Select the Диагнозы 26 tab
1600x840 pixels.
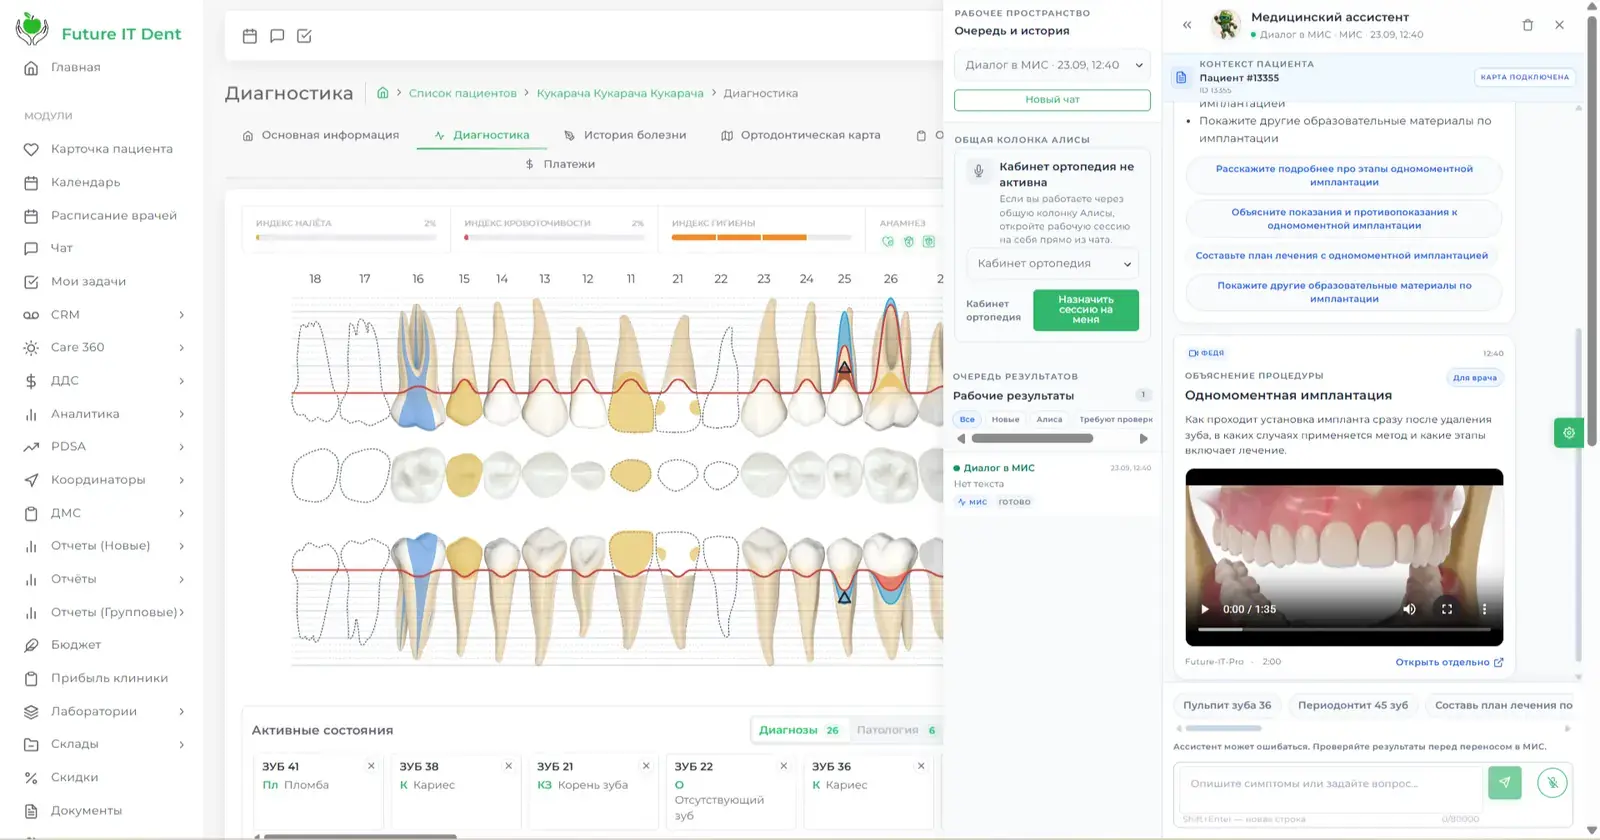pyautogui.click(x=798, y=730)
